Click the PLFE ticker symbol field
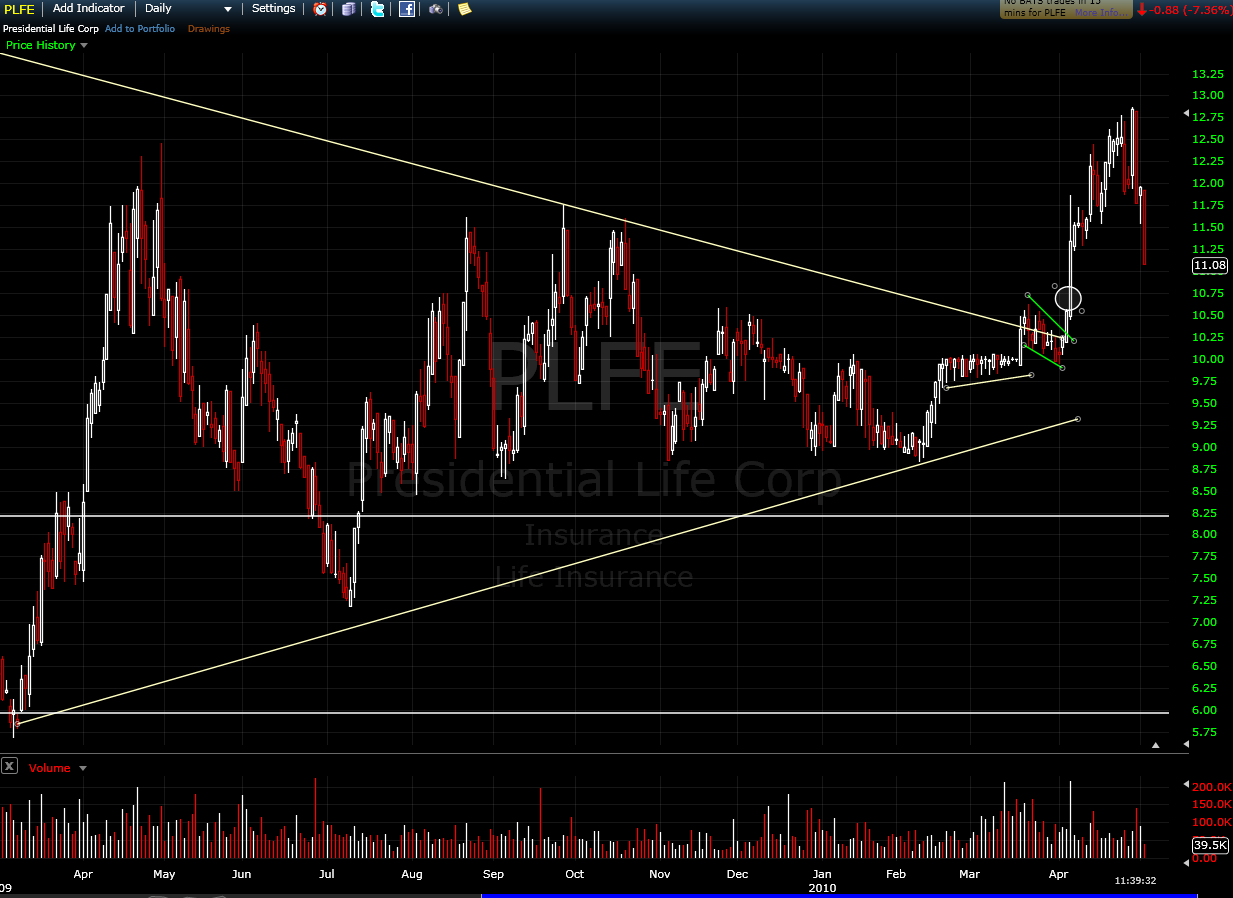 [x=21, y=9]
